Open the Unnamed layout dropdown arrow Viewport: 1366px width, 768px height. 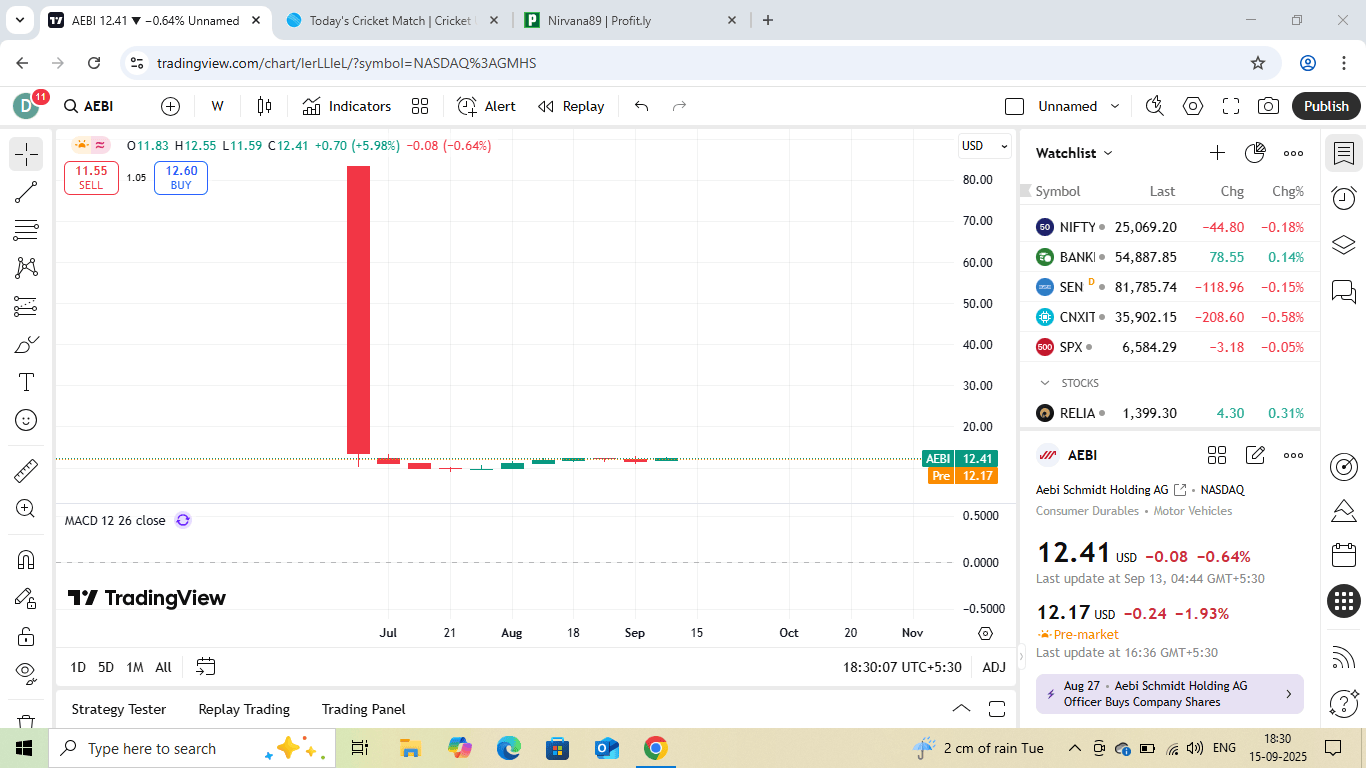click(1115, 106)
